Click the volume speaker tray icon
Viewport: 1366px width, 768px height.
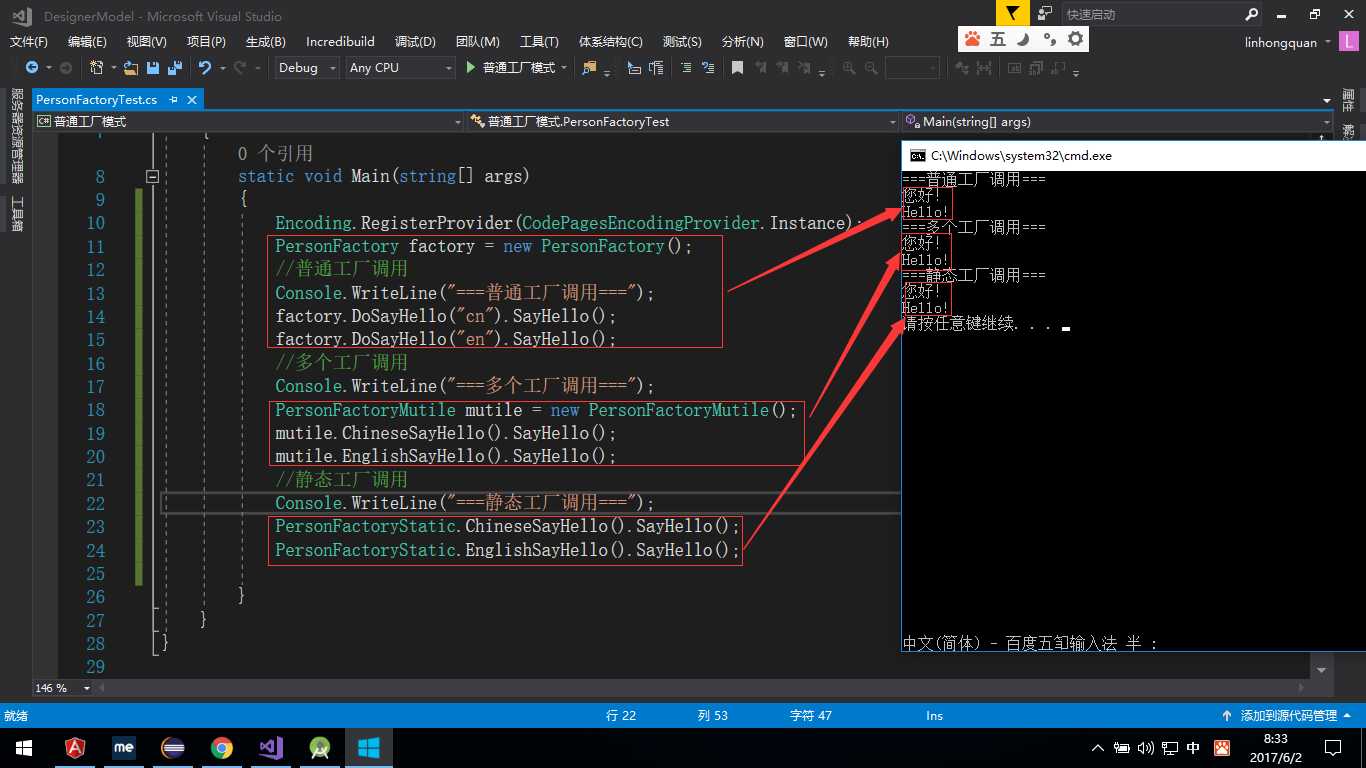point(1145,748)
